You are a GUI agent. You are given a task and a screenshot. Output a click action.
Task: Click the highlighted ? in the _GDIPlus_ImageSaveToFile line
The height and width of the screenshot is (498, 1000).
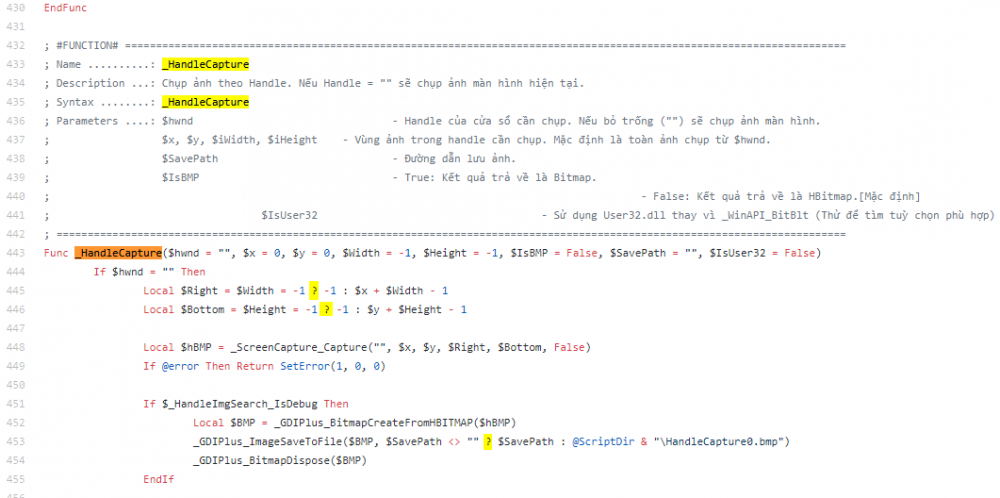tap(488, 442)
